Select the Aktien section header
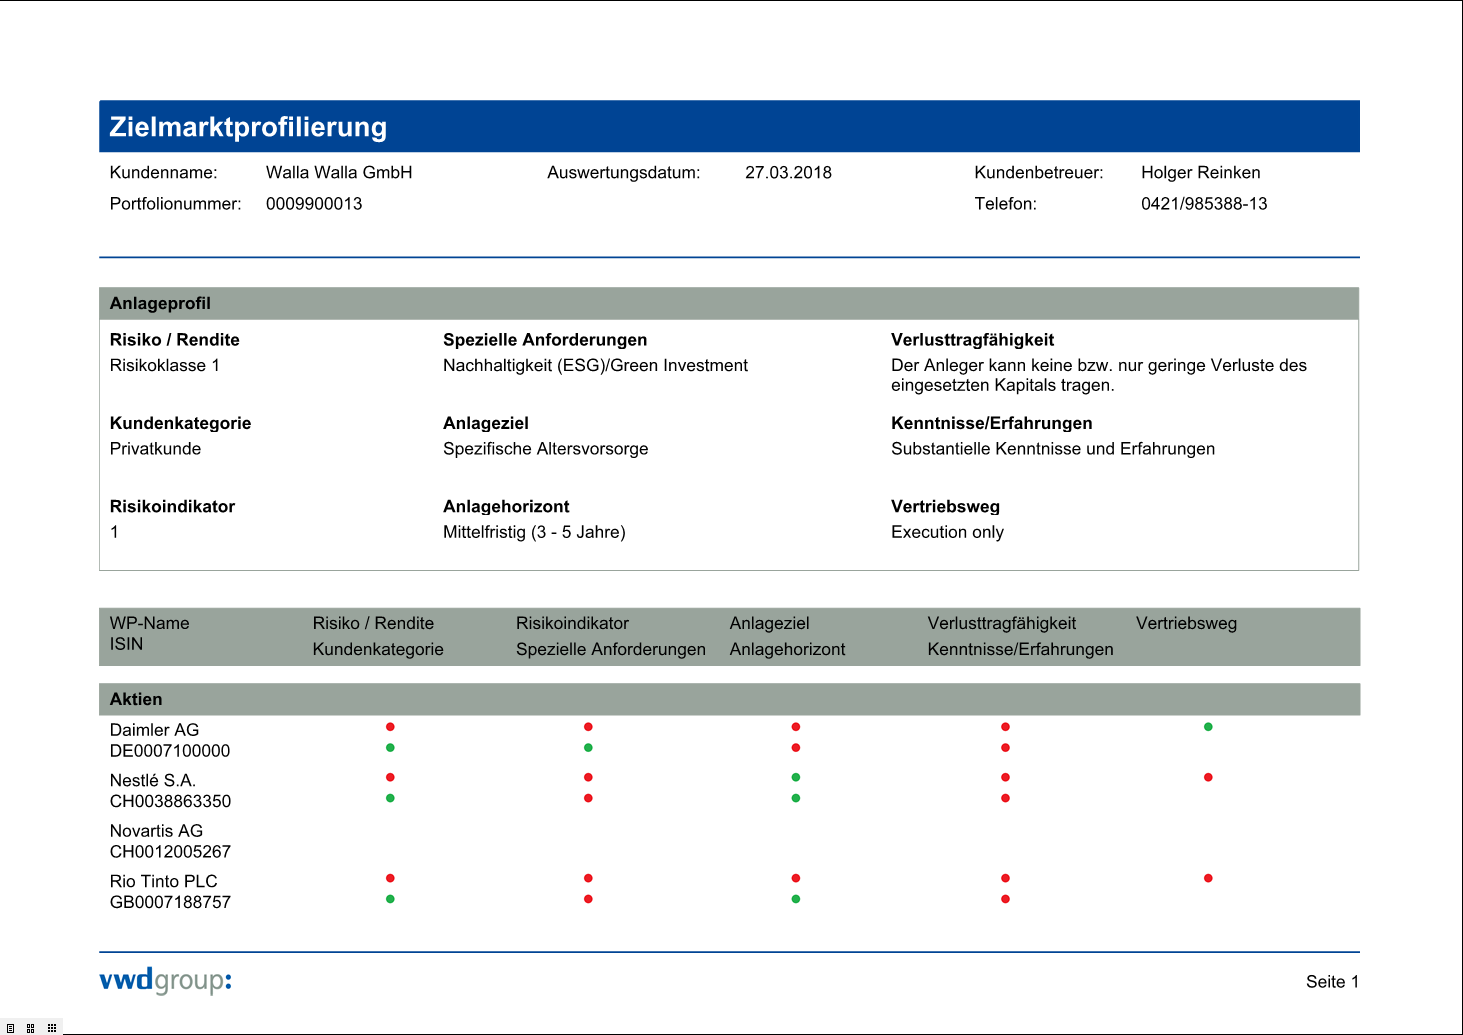Viewport: 1463px width, 1035px height. [136, 699]
